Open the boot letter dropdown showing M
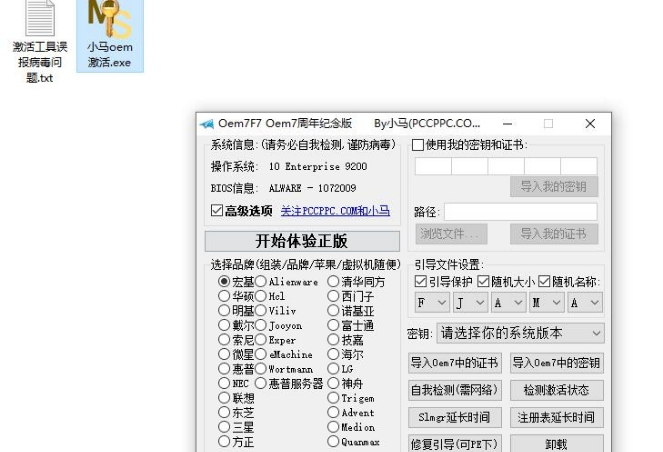The image size is (663, 452). coord(547,303)
